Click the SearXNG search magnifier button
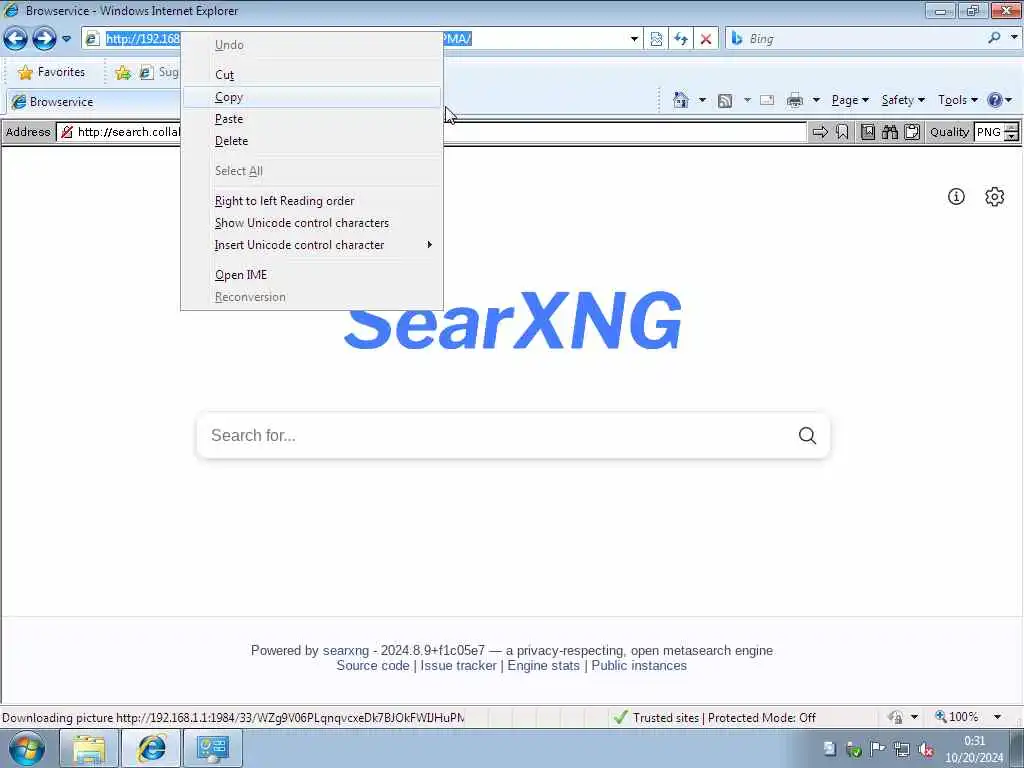 pos(807,436)
